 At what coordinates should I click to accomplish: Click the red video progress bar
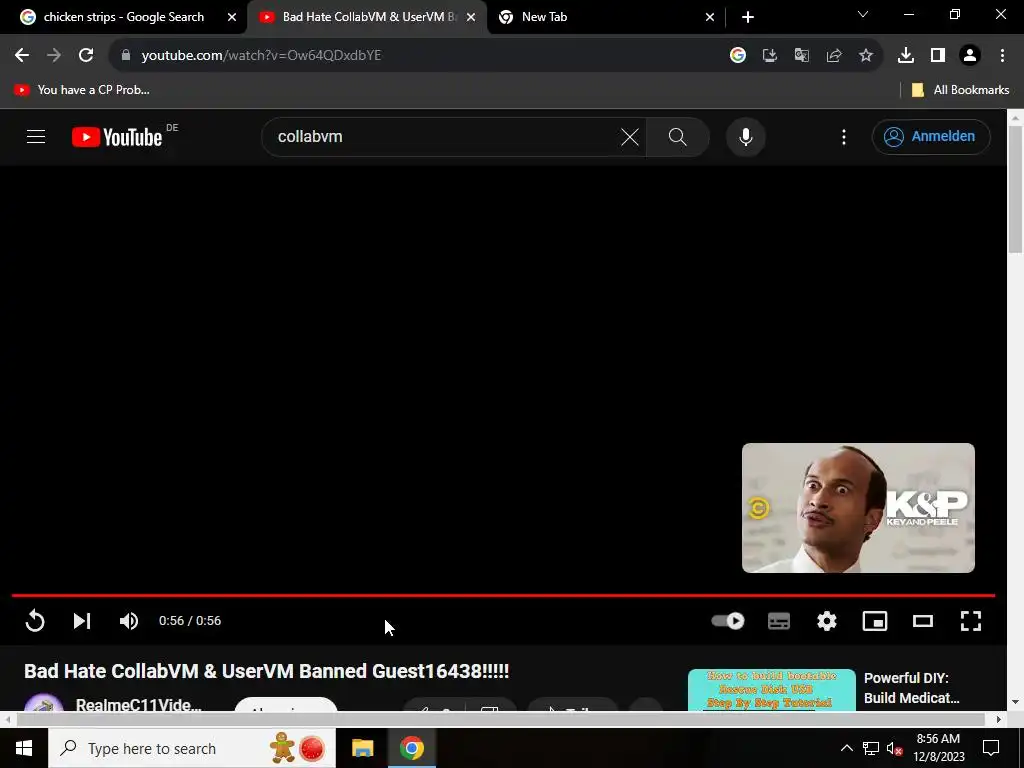pos(503,596)
